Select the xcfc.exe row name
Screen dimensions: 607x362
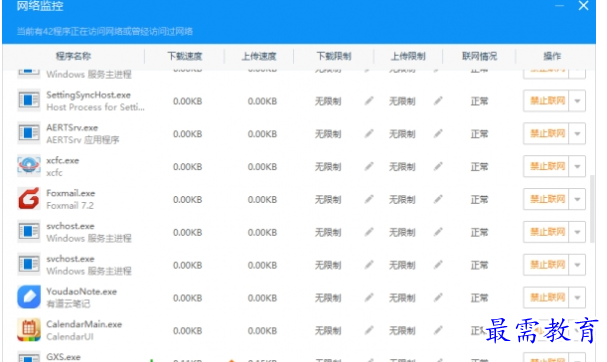62,160
